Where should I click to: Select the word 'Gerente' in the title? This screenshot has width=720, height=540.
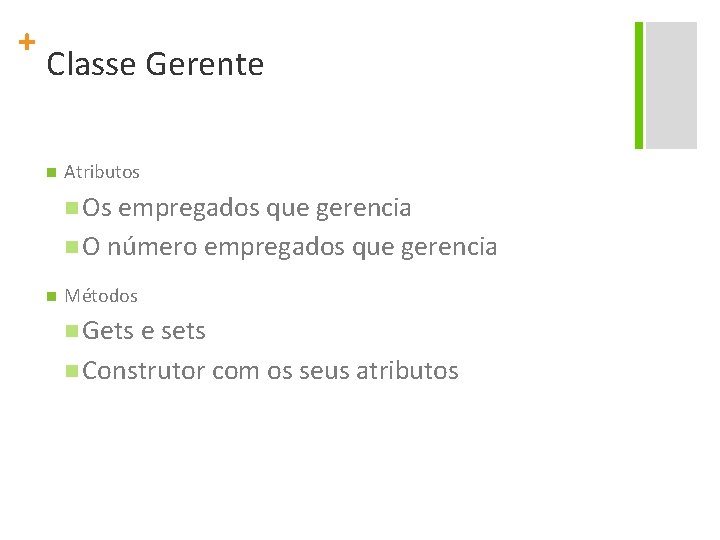[205, 65]
